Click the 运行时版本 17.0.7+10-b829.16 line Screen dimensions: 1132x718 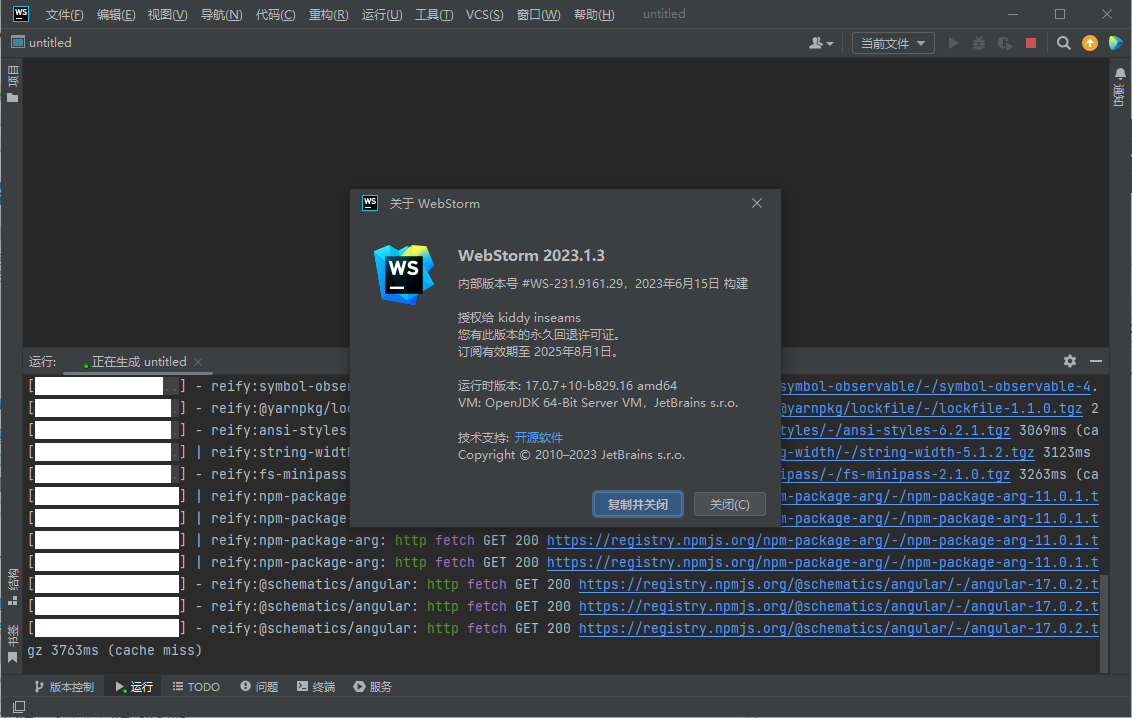pyautogui.click(x=567, y=385)
